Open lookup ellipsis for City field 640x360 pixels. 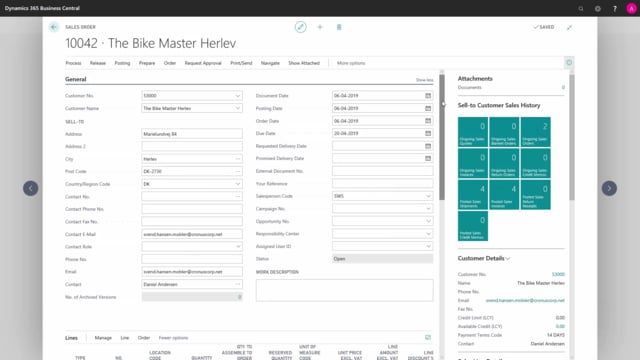click(238, 159)
